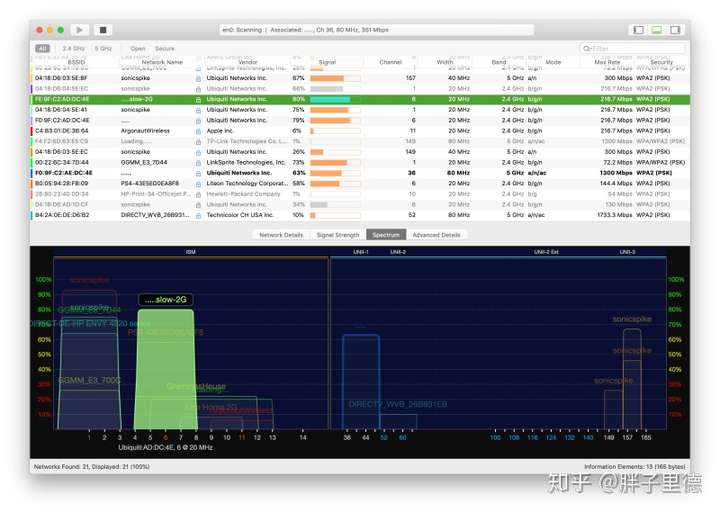720x513 pixels.
Task: Sort table by Security column header
Action: coord(661,62)
